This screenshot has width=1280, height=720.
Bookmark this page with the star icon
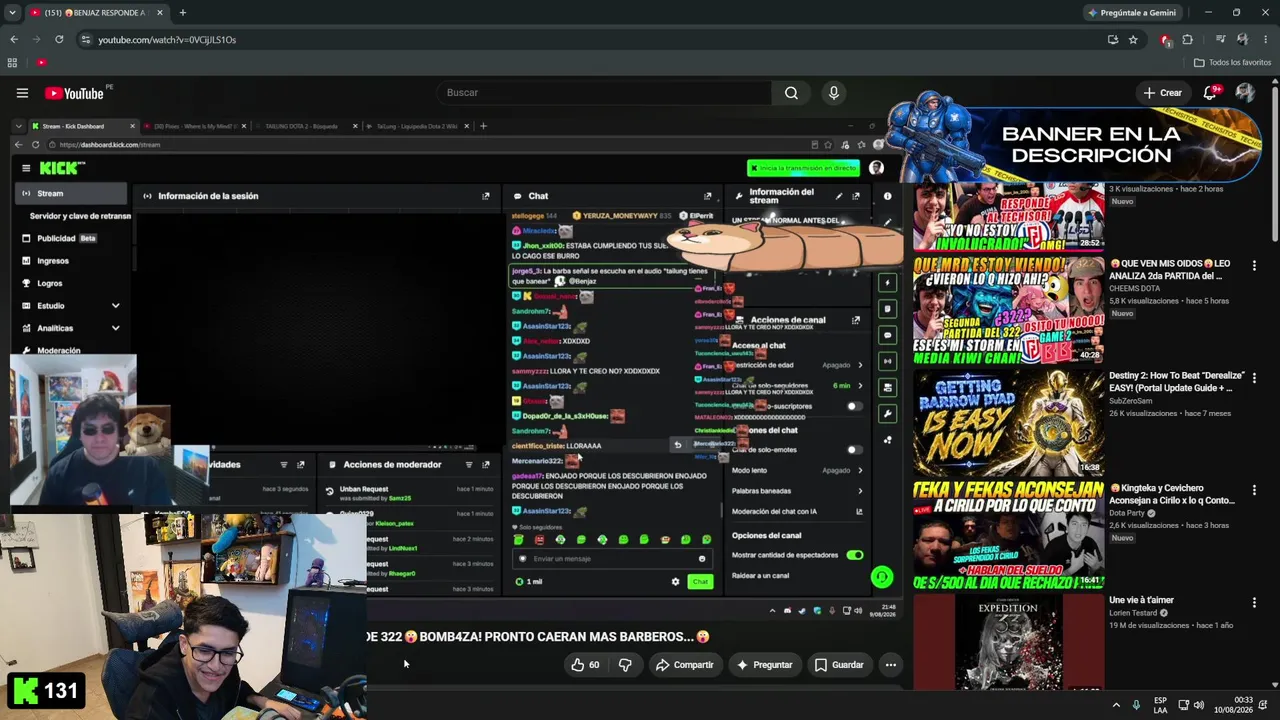1133,40
